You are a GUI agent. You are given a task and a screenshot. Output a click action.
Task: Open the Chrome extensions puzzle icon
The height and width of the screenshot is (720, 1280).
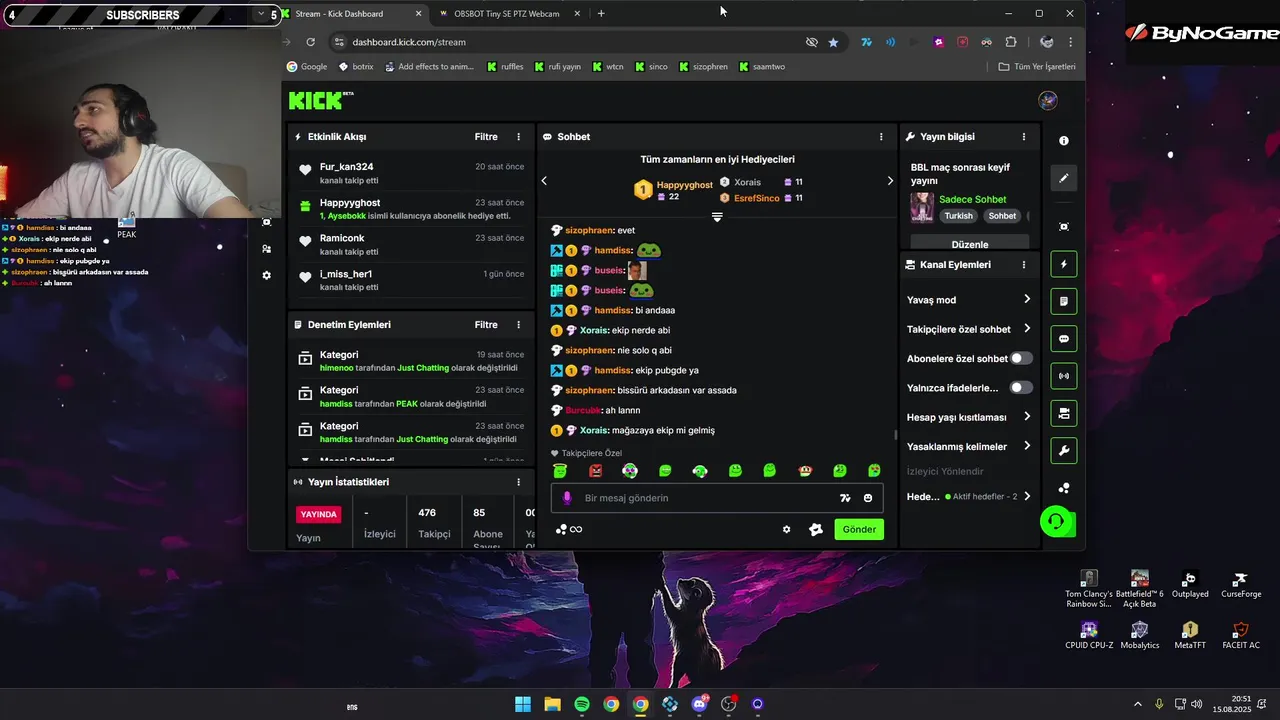point(1011,42)
